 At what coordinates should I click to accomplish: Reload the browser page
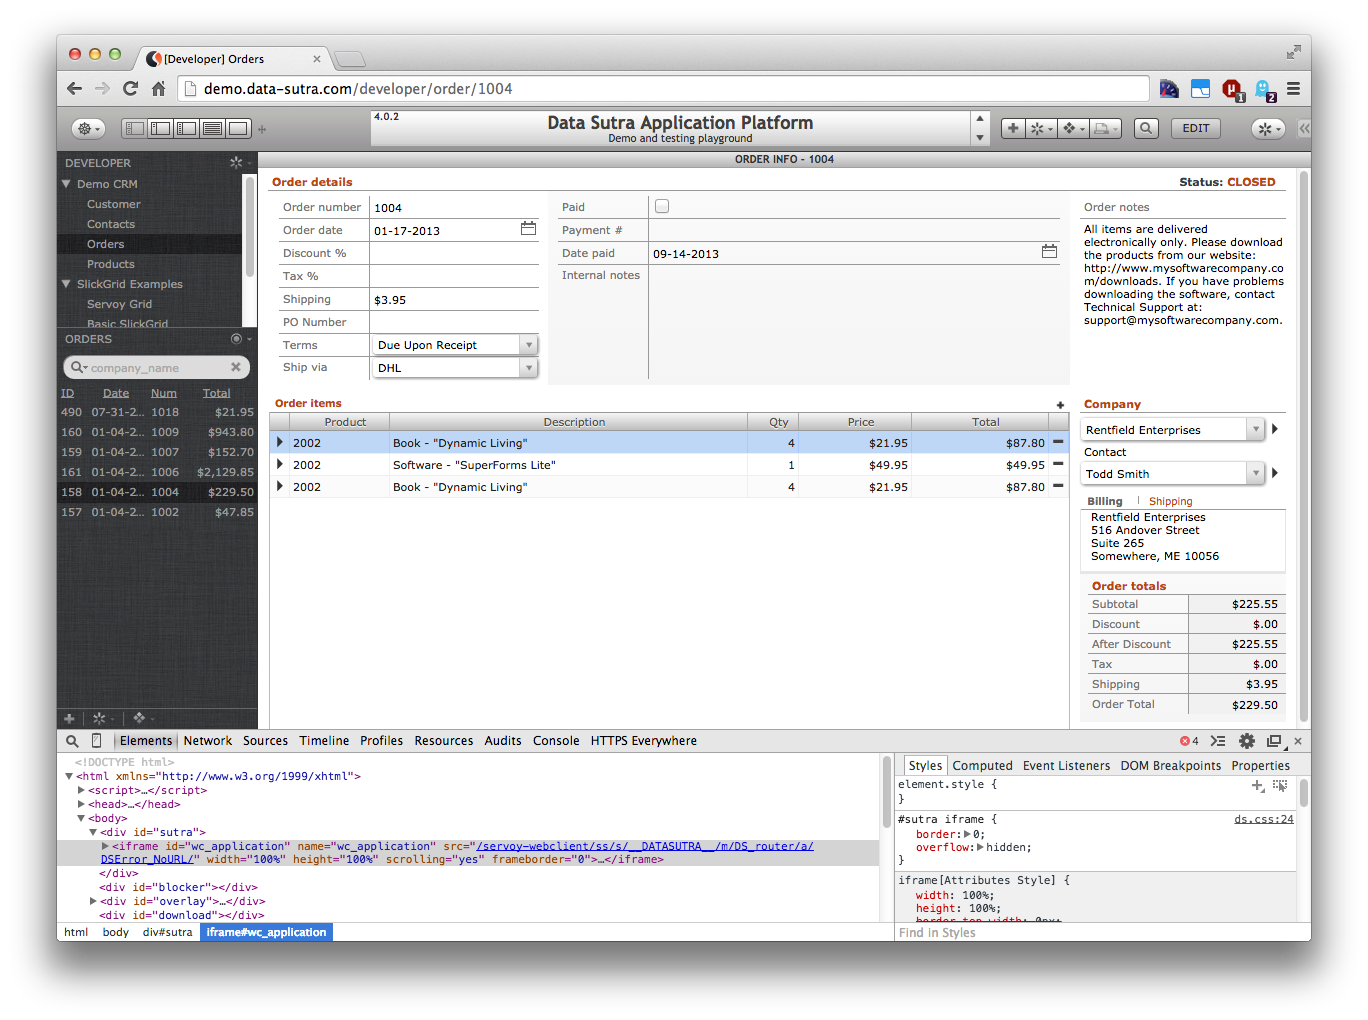(x=130, y=88)
